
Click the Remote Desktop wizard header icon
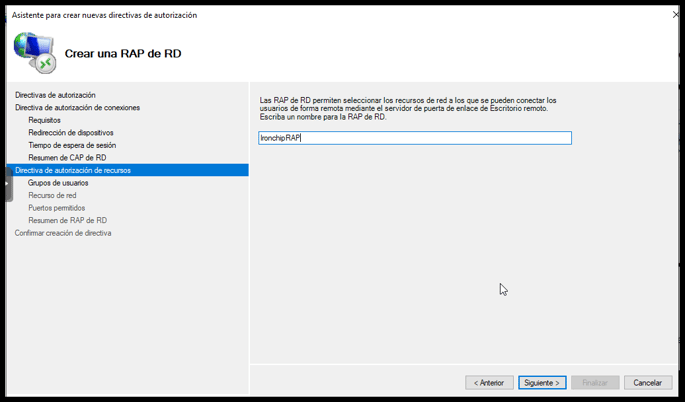click(x=35, y=53)
